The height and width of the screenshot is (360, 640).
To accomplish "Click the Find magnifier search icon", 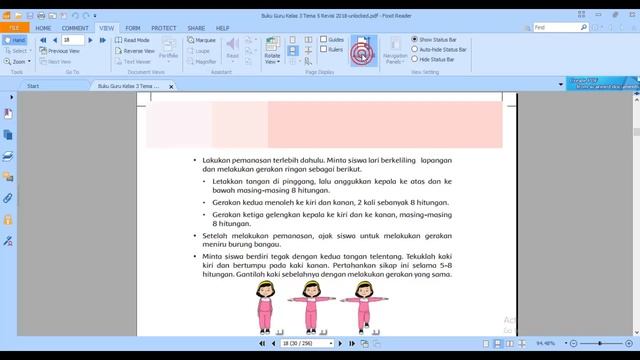I will click(x=584, y=27).
